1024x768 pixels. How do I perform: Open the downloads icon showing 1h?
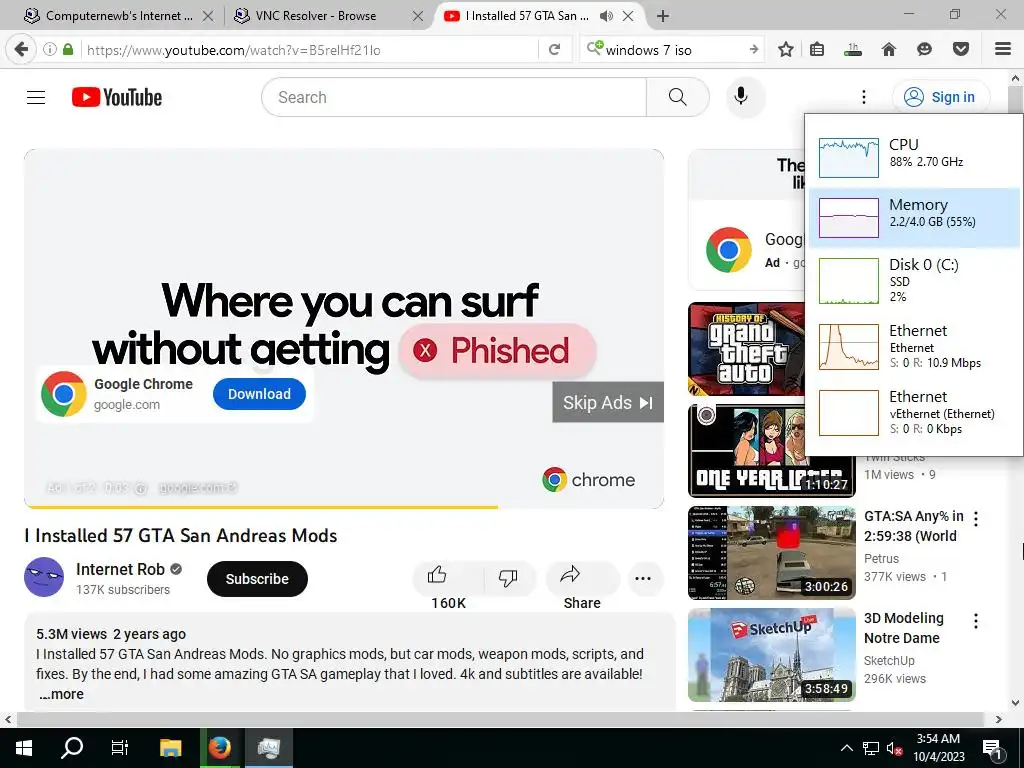pos(852,50)
